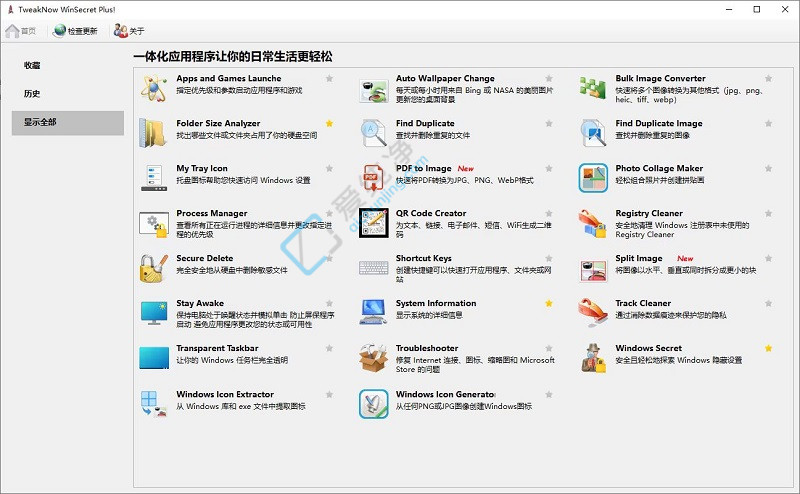Toggle favorite star for Photo Collage Maker
The width and height of the screenshot is (800, 494).
(x=768, y=168)
